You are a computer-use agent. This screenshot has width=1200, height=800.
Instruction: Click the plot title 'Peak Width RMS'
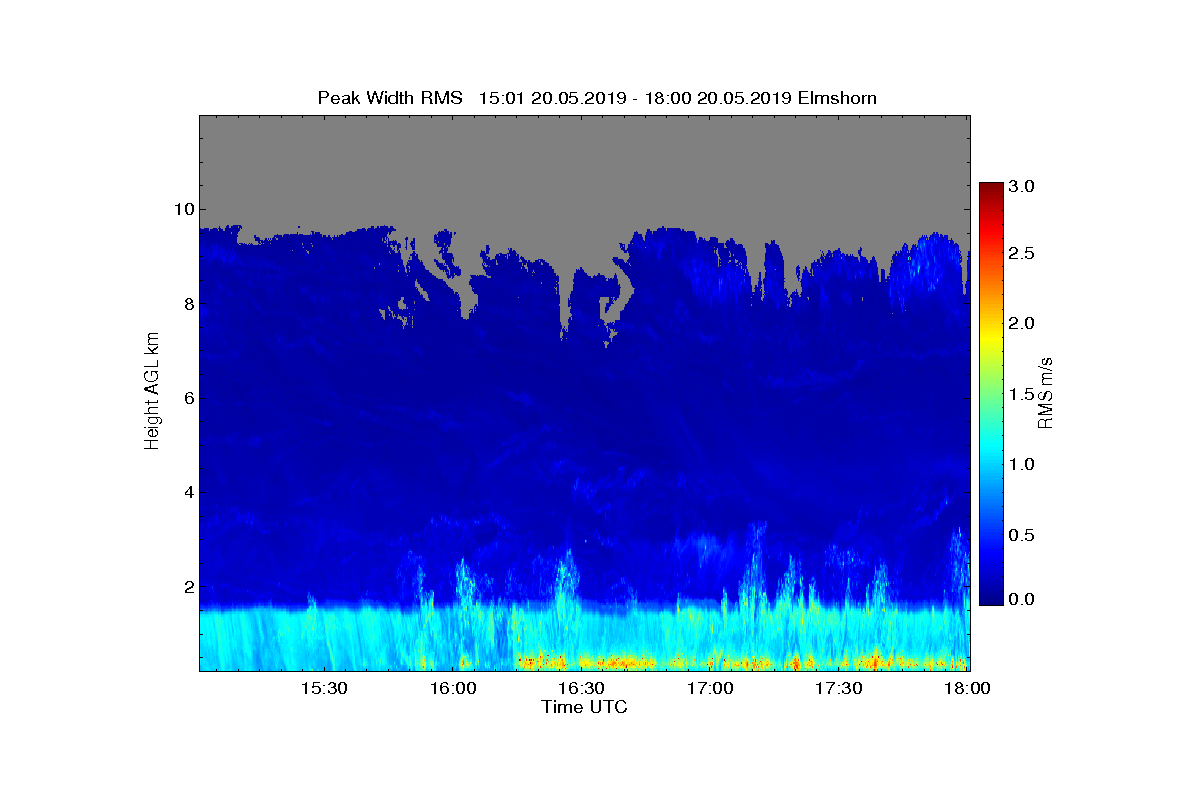pos(390,97)
